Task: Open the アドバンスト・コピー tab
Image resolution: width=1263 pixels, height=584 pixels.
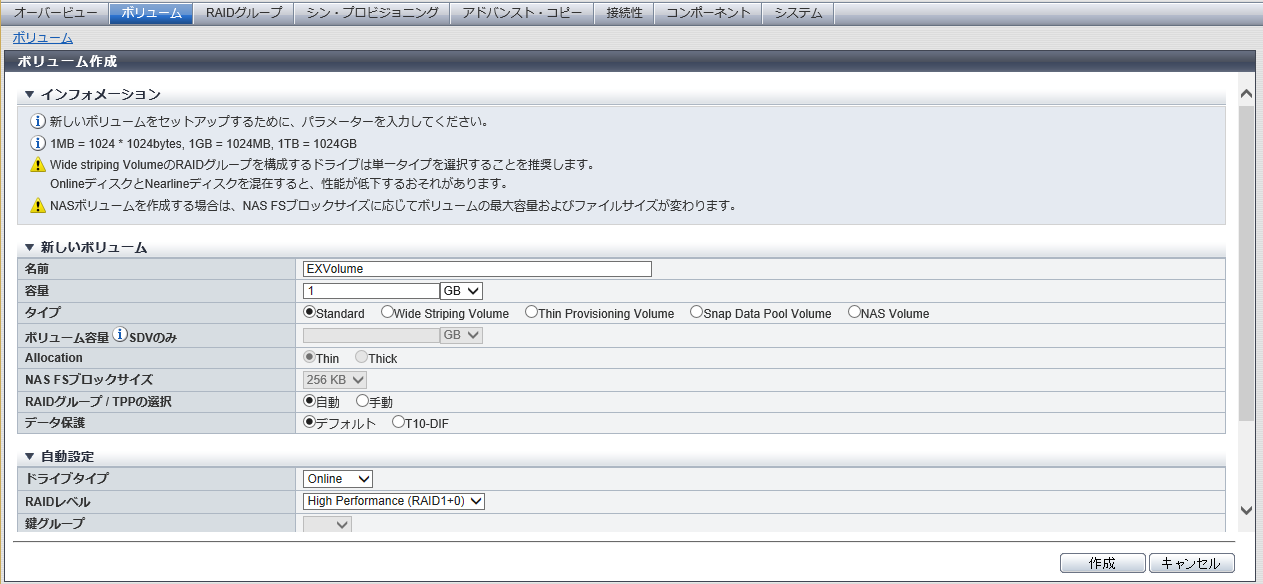Action: click(521, 13)
